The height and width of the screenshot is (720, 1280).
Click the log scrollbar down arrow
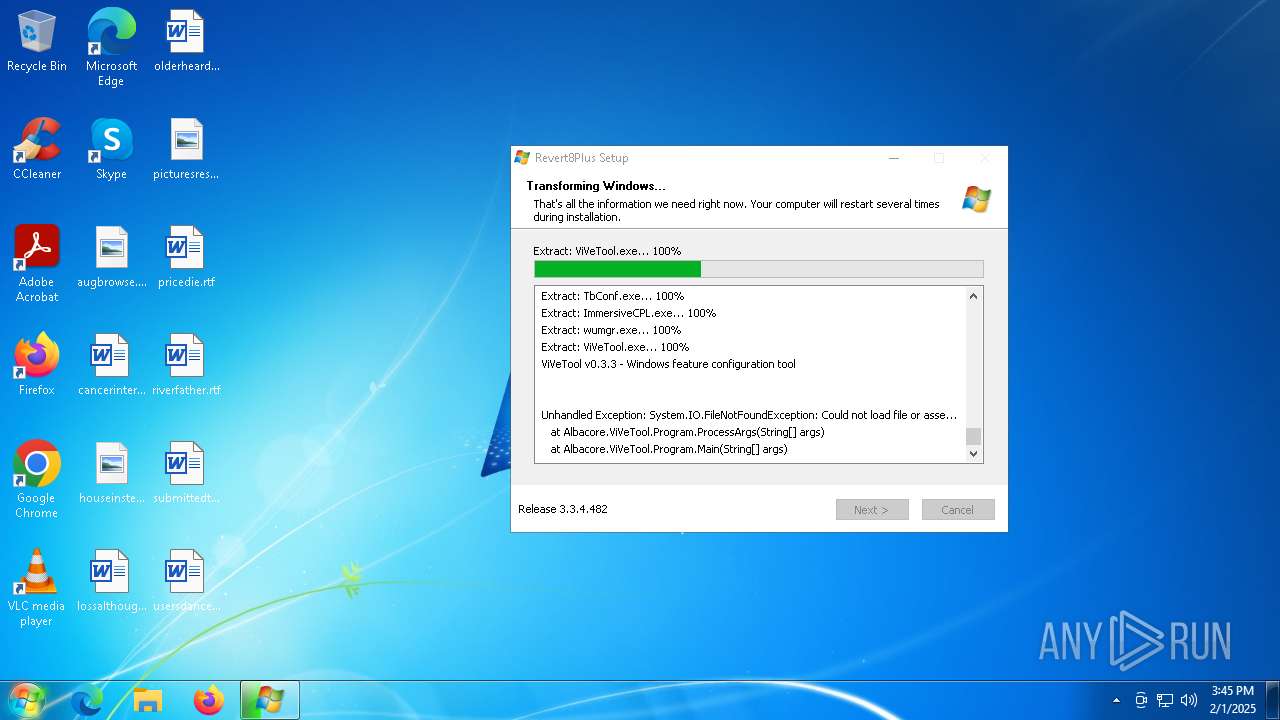[x=974, y=454]
